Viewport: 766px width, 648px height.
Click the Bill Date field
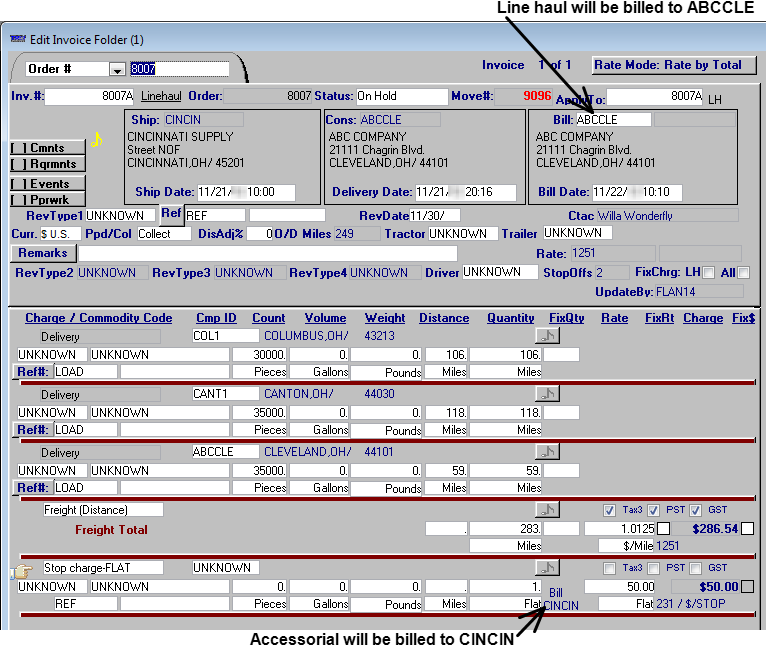(x=637, y=192)
